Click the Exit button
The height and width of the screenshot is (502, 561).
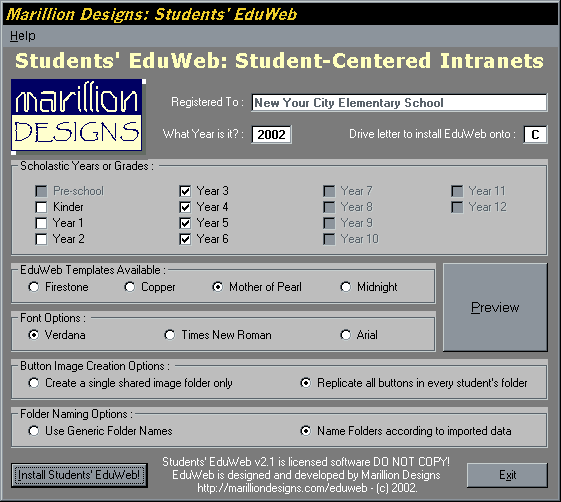point(507,475)
